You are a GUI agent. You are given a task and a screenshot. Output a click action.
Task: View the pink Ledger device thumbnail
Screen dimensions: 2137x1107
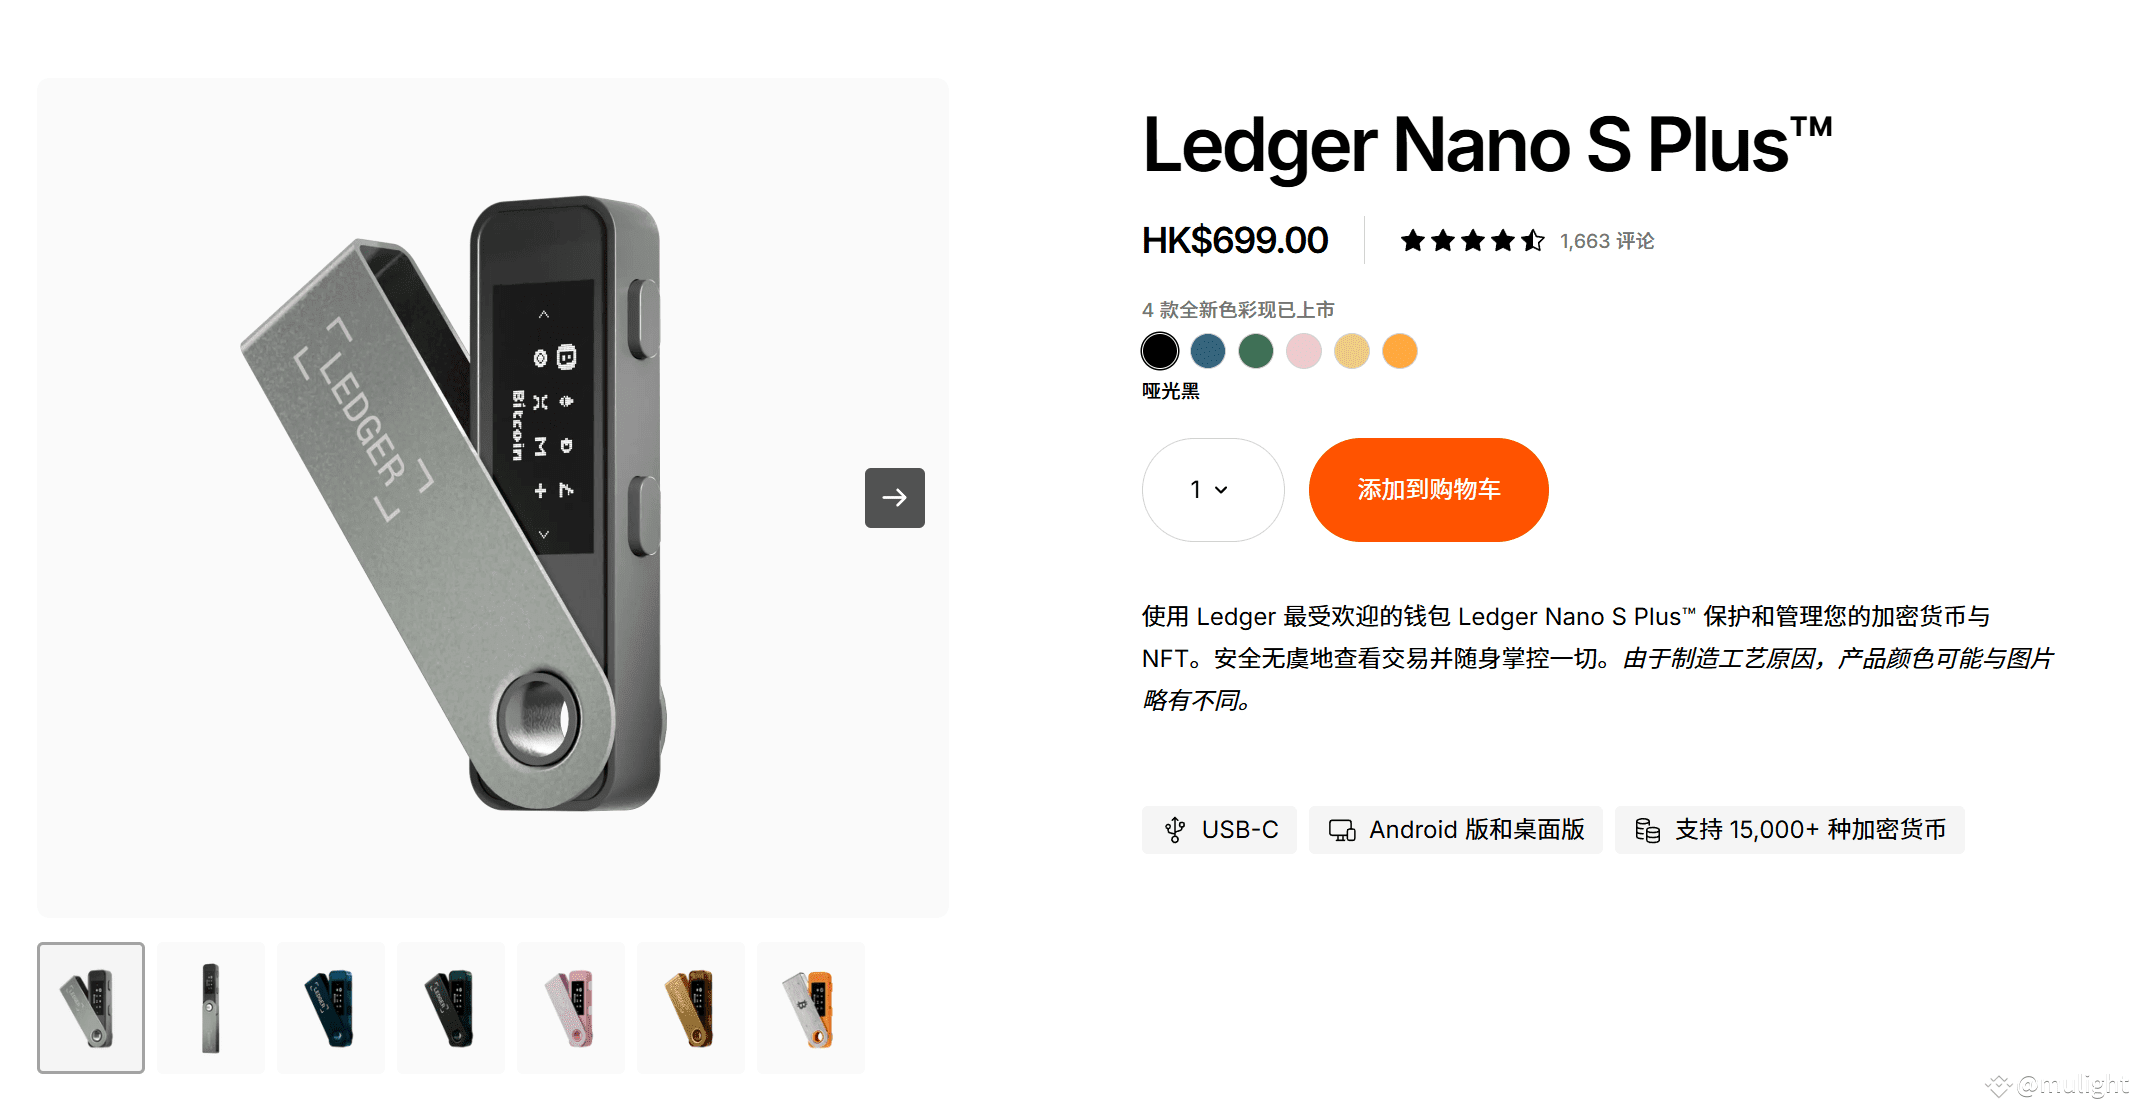tap(571, 1007)
